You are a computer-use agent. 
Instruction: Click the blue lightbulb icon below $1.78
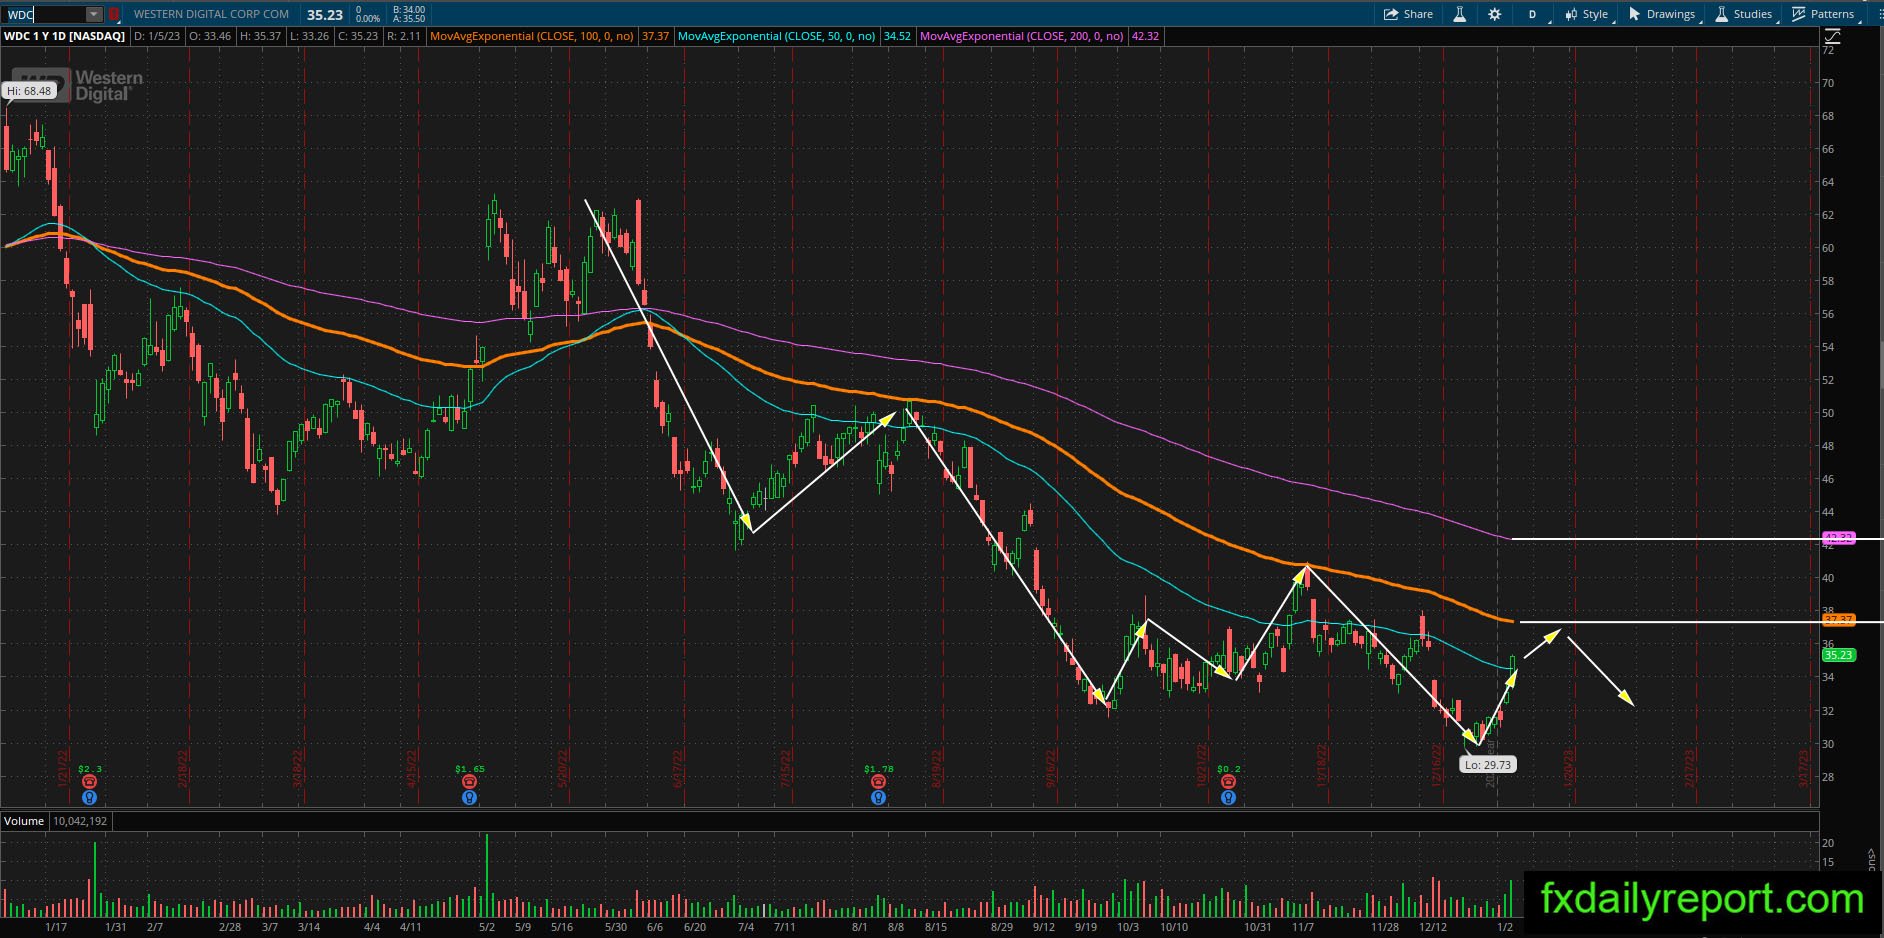878,798
